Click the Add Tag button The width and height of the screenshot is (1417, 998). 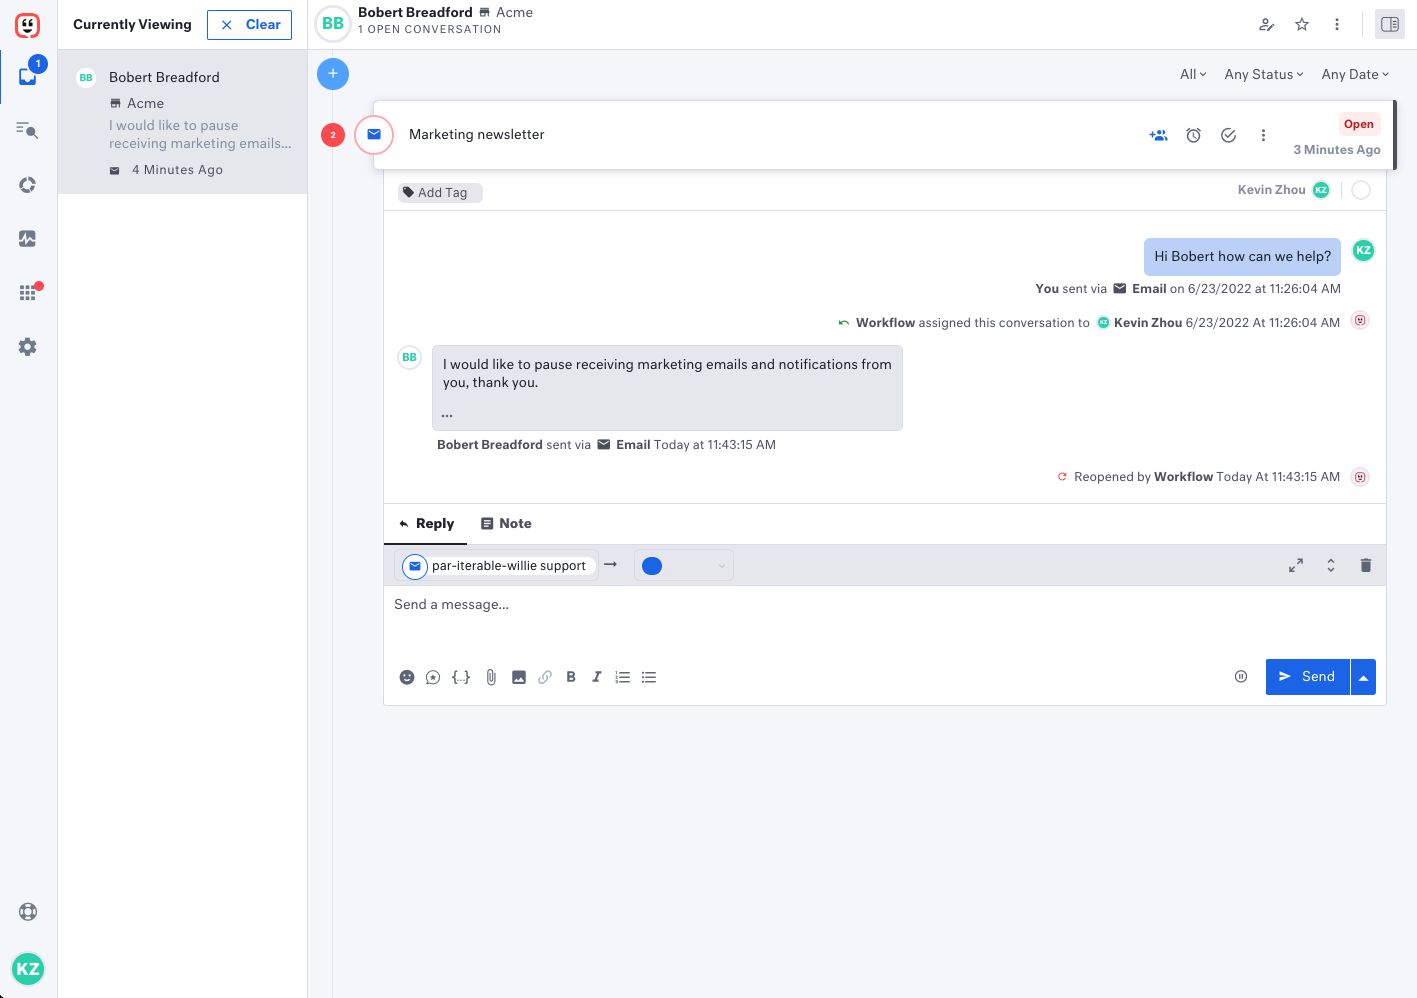(441, 192)
